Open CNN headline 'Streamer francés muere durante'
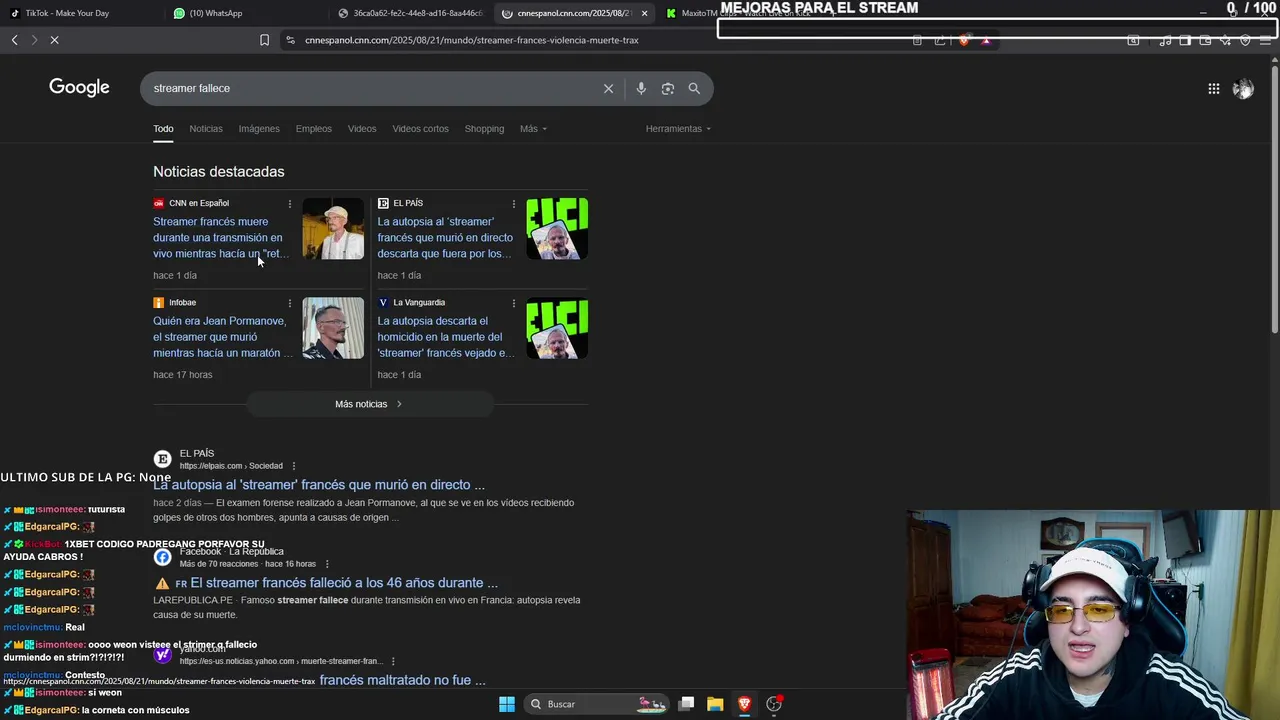 [221, 238]
